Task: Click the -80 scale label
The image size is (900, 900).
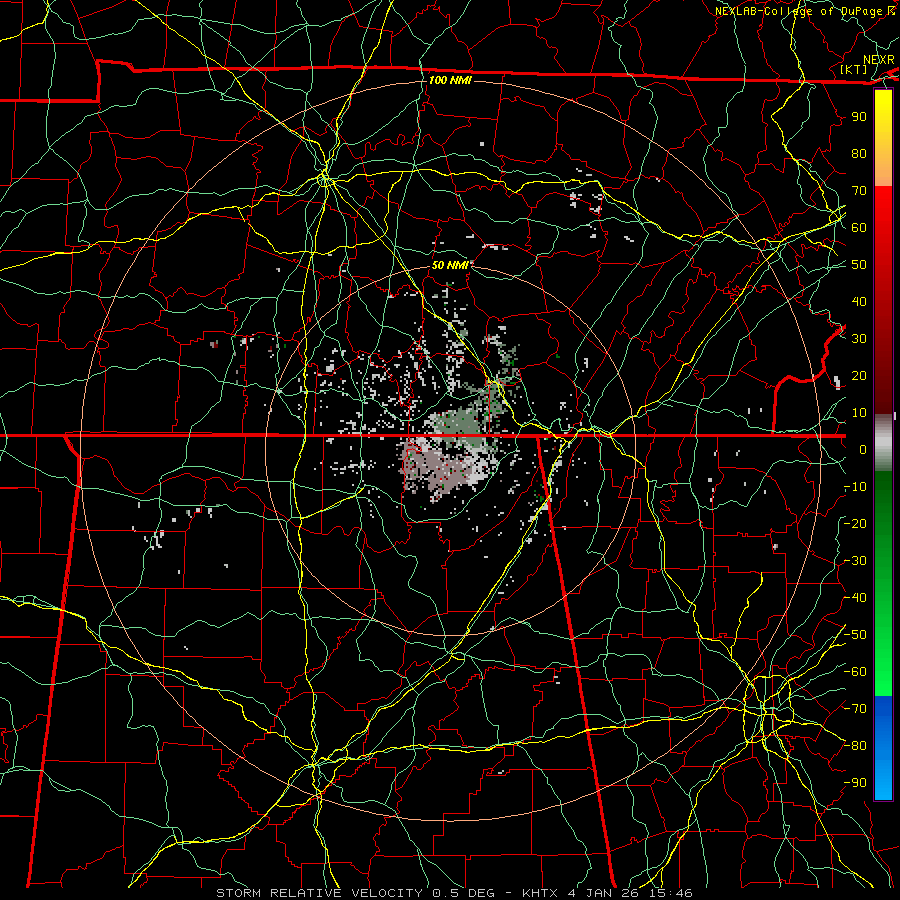Action: [855, 746]
